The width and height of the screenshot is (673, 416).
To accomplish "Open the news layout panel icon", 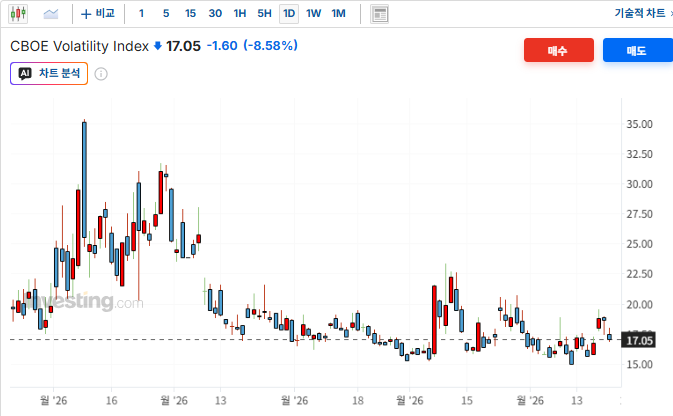I will (x=379, y=14).
